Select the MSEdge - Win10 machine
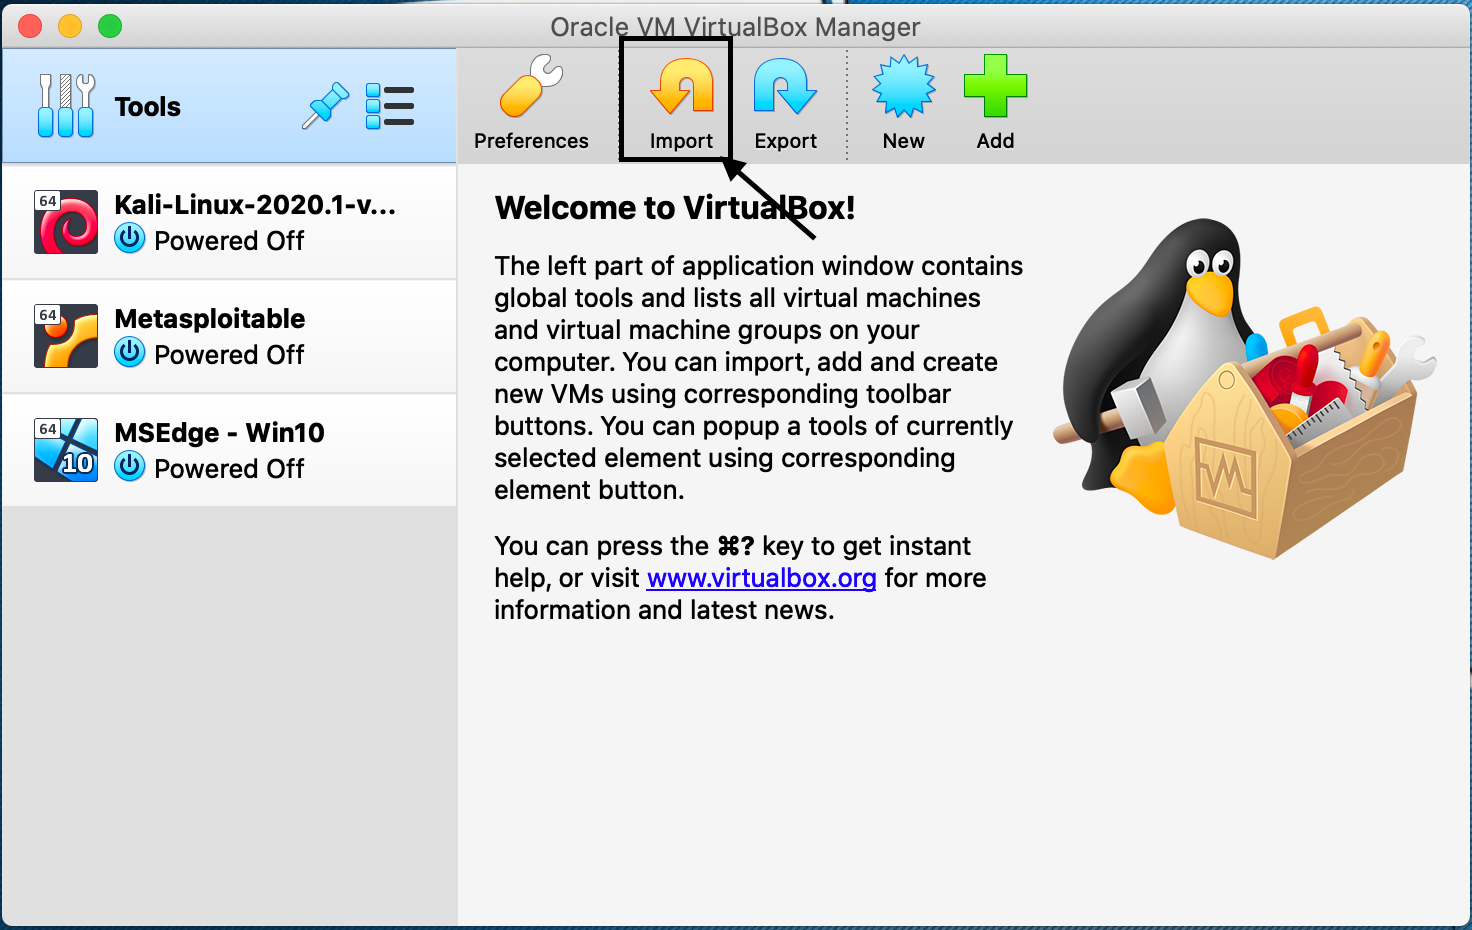 pyautogui.click(x=229, y=450)
